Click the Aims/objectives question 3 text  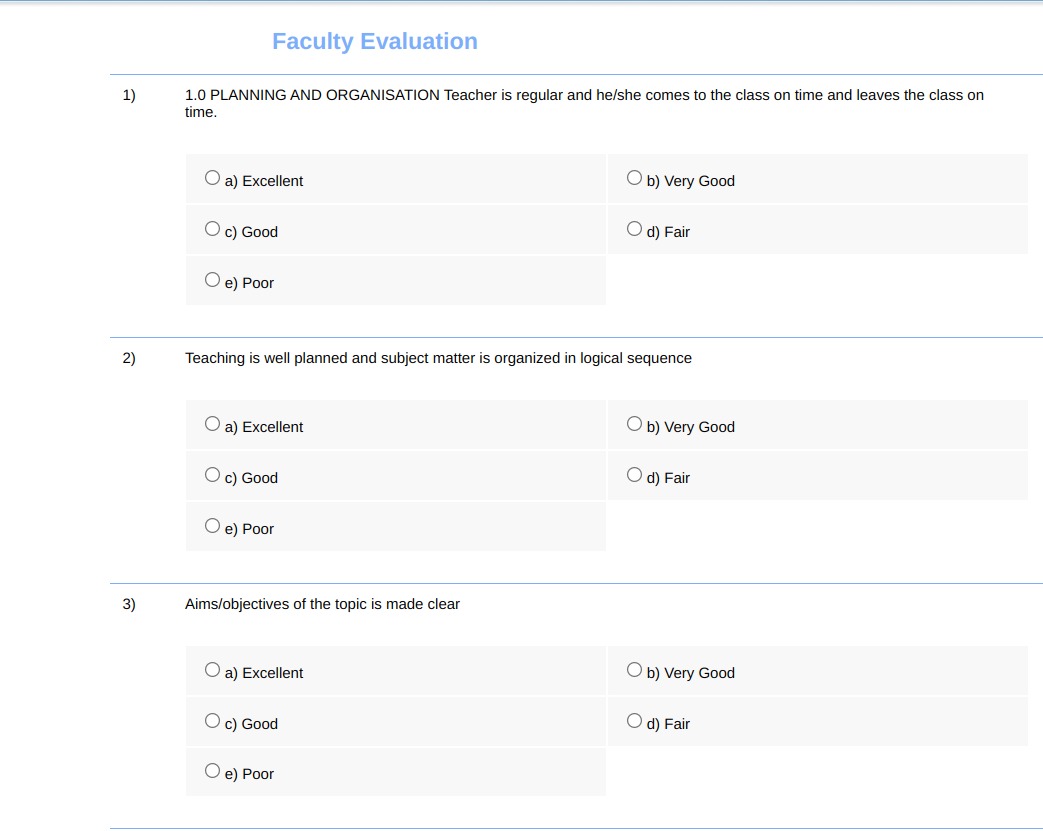[x=322, y=604]
